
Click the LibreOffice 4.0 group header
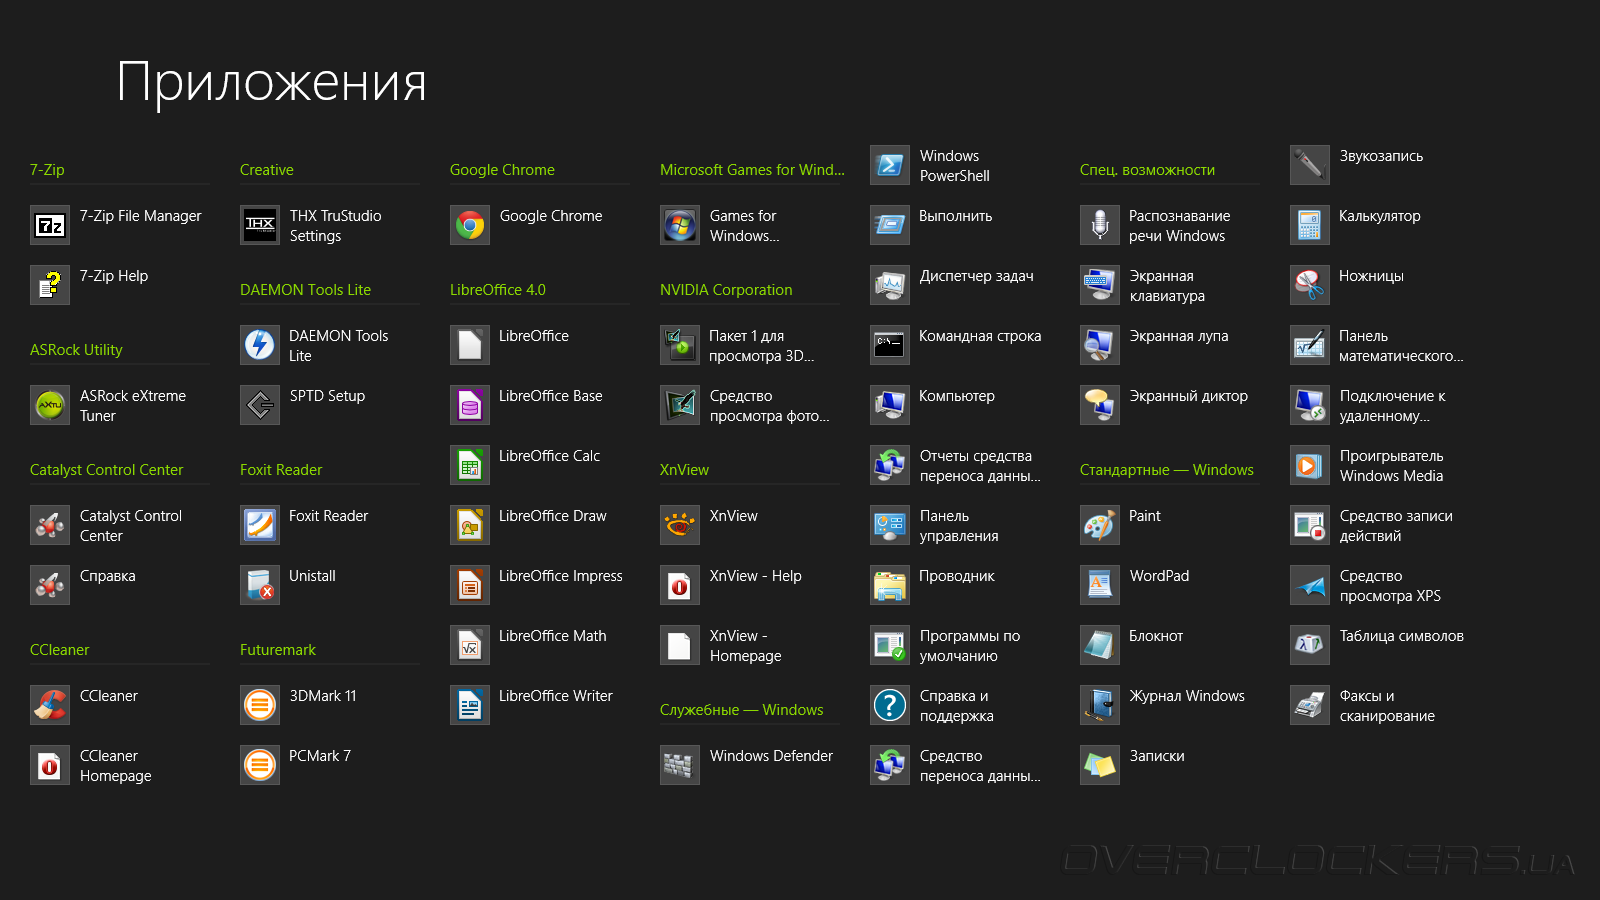click(498, 290)
